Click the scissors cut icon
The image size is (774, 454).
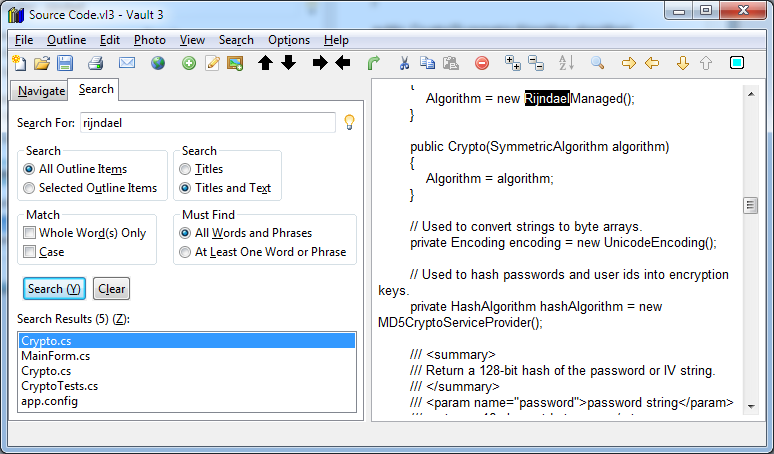[404, 63]
